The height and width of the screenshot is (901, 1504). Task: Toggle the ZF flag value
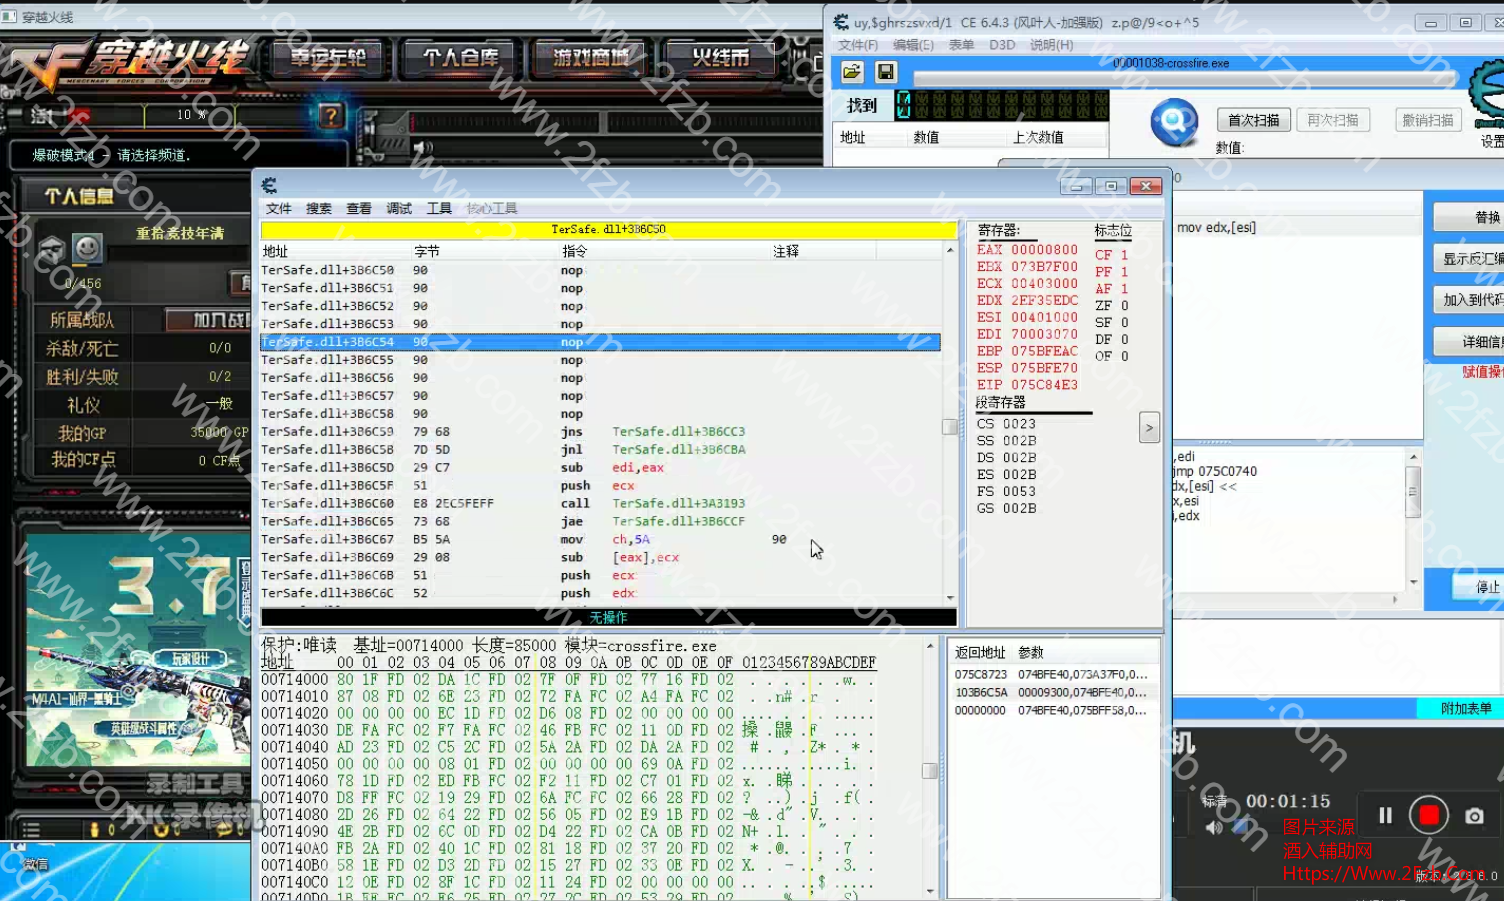point(1124,306)
